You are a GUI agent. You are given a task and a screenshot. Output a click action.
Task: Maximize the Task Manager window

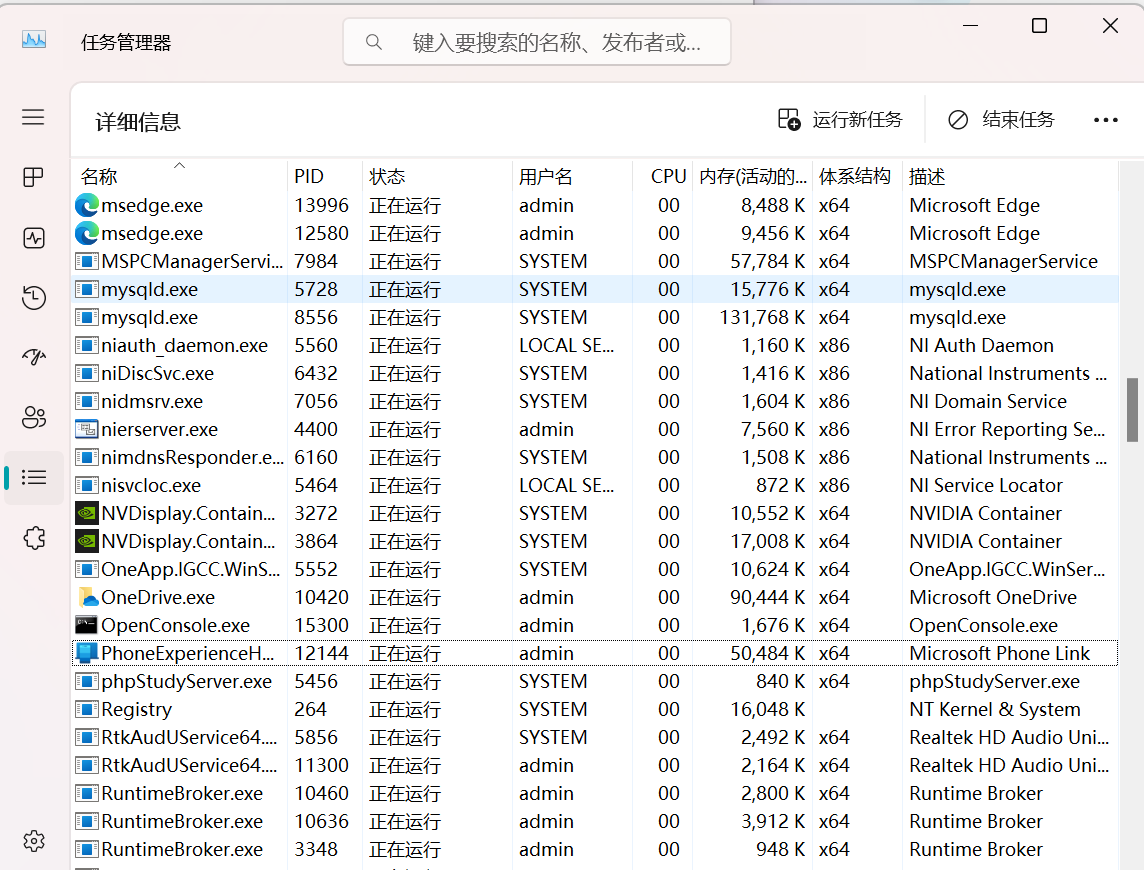click(1039, 26)
